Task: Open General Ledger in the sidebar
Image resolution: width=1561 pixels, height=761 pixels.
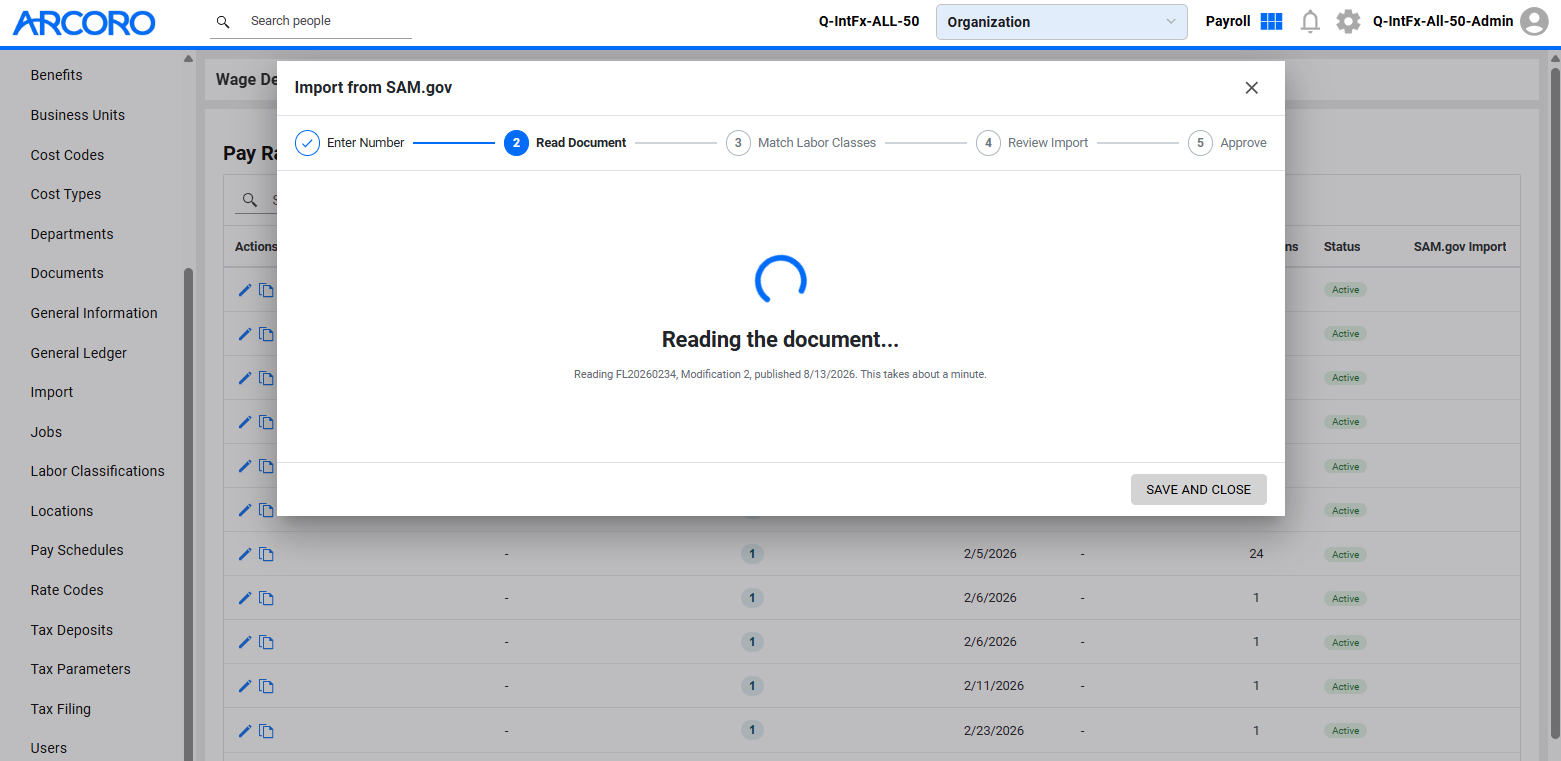Action: [79, 353]
